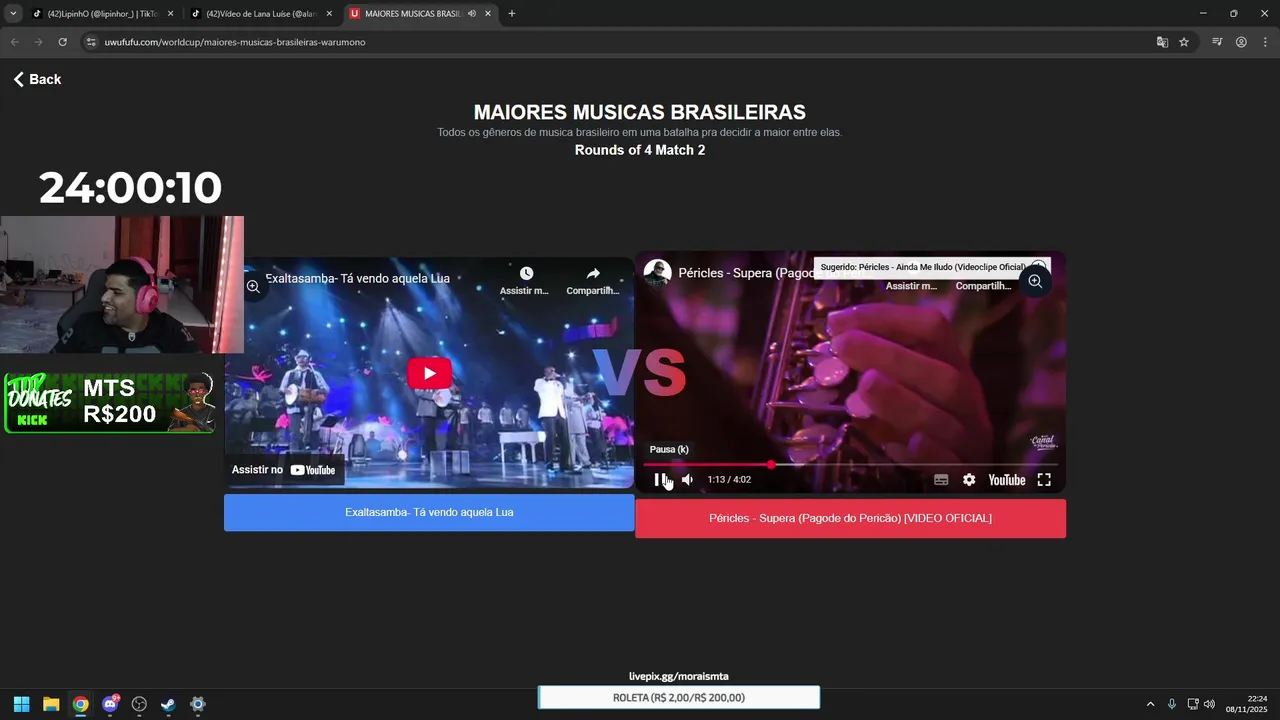Close the MAIORES MUSICAS tab
The width and height of the screenshot is (1280, 720).
point(488,14)
